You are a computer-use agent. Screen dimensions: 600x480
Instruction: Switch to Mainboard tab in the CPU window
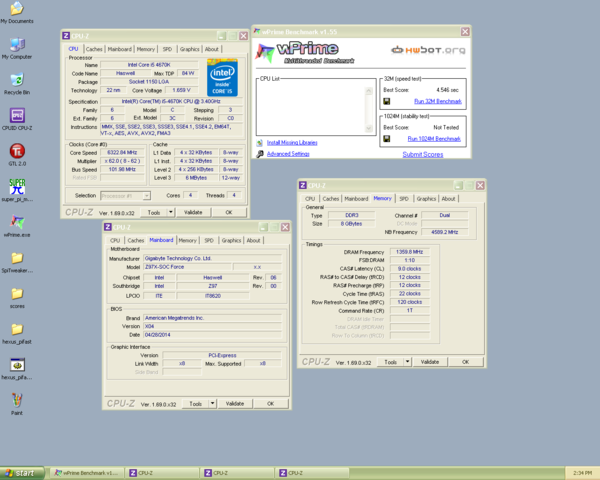120,49
